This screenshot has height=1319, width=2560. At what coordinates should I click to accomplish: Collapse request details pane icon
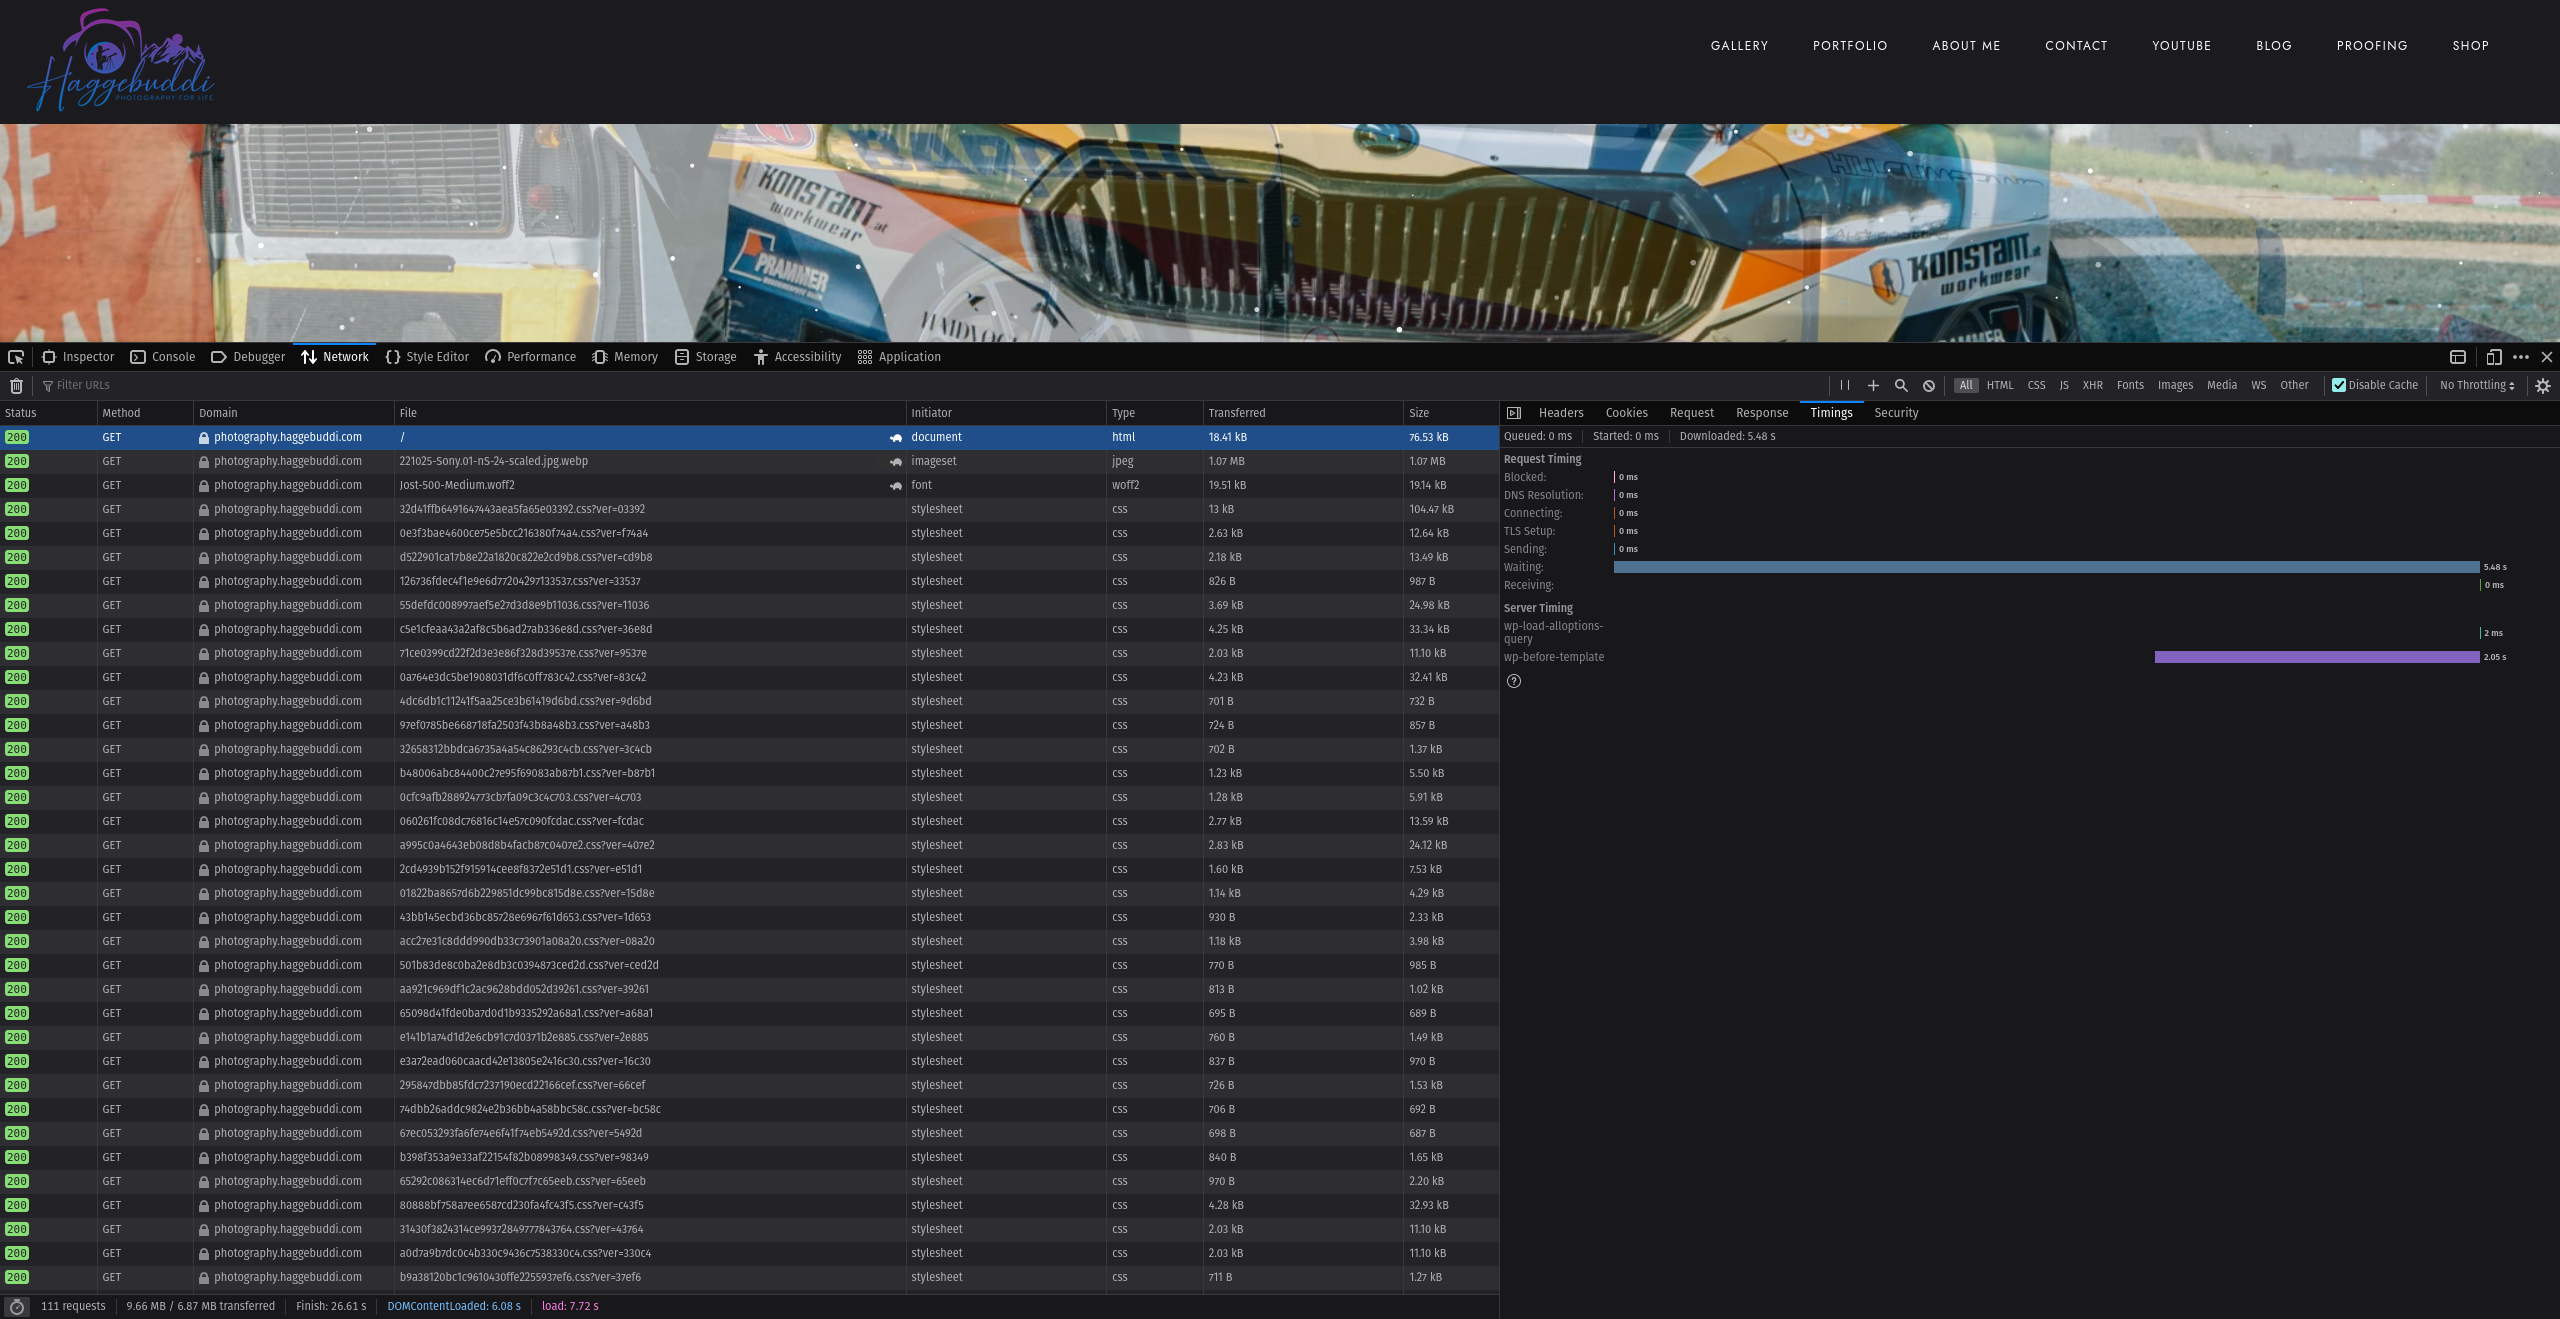pos(1514,413)
